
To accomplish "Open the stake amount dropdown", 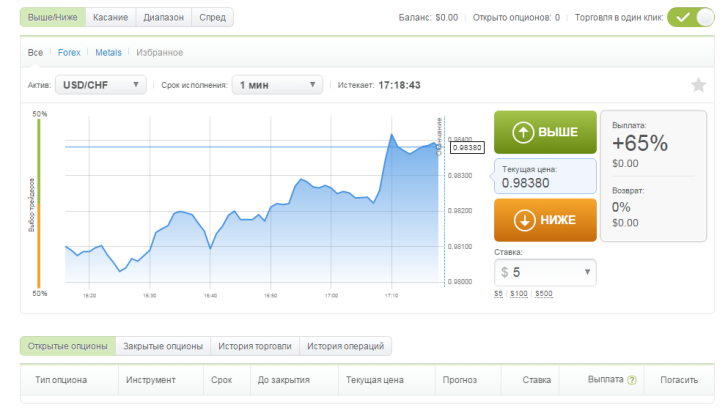I will 545,272.
